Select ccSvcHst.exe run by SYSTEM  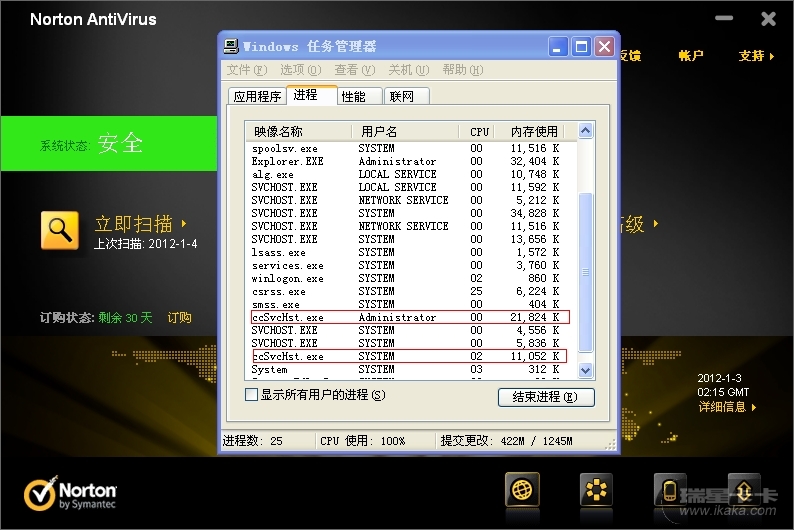coord(411,356)
